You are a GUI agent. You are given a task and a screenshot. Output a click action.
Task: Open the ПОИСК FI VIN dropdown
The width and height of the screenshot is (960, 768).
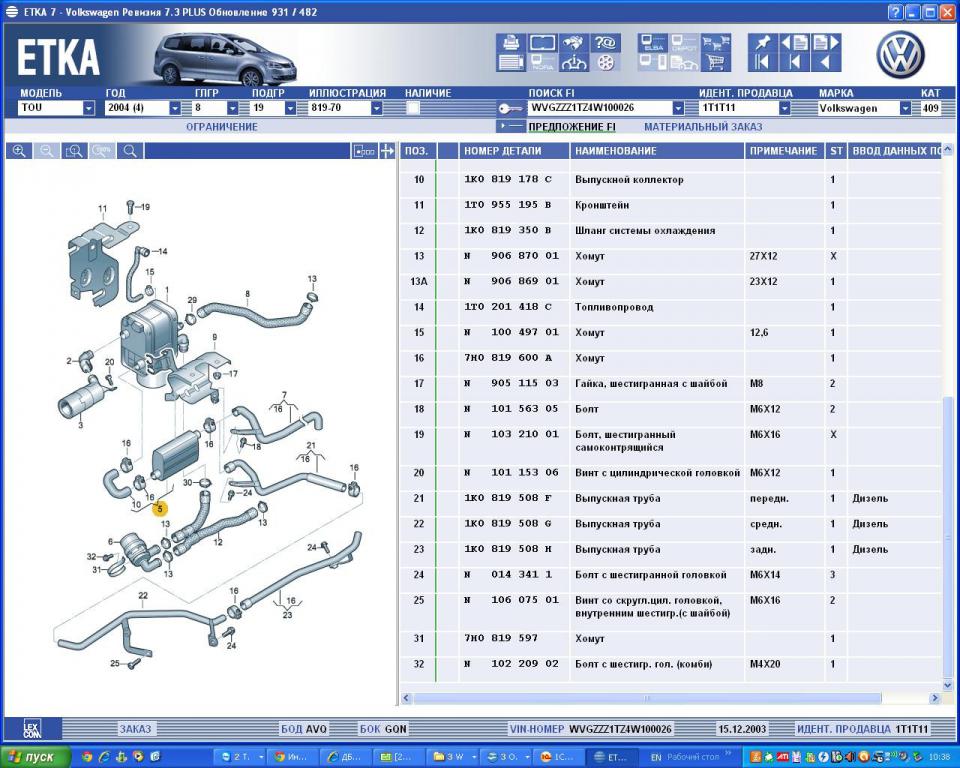(678, 108)
